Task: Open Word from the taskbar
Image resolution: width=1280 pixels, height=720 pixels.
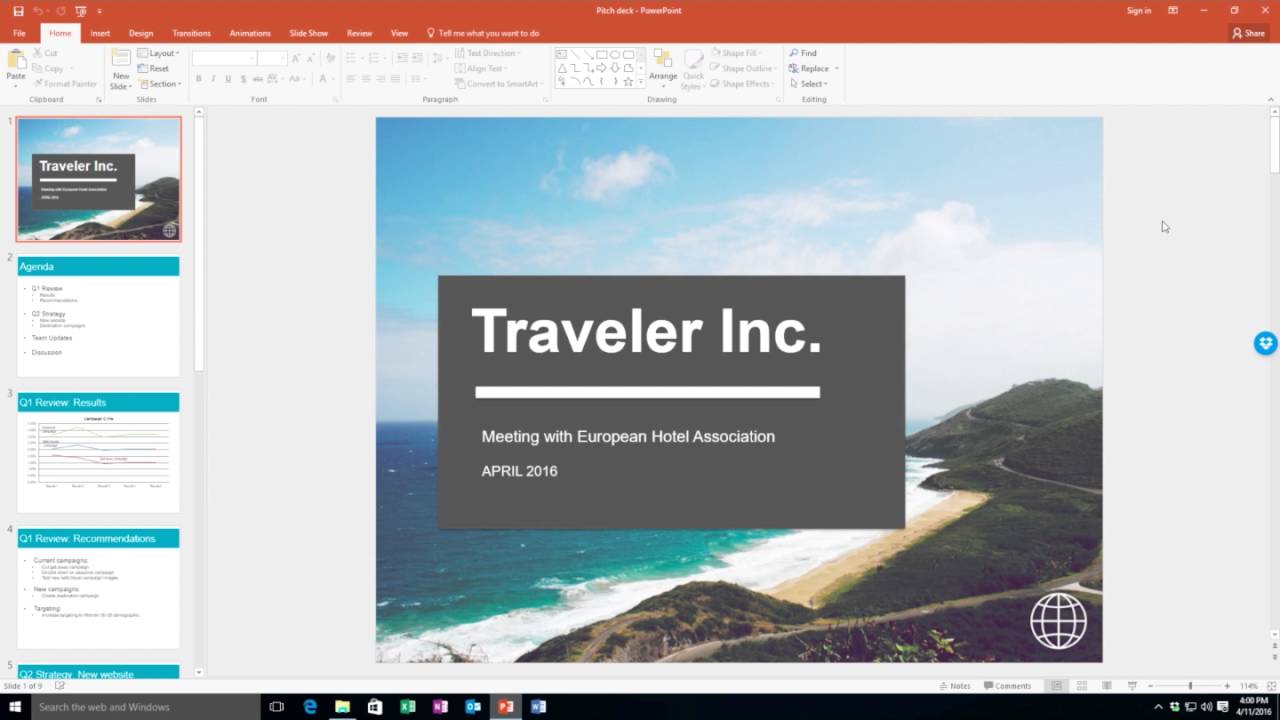Action: (539, 707)
